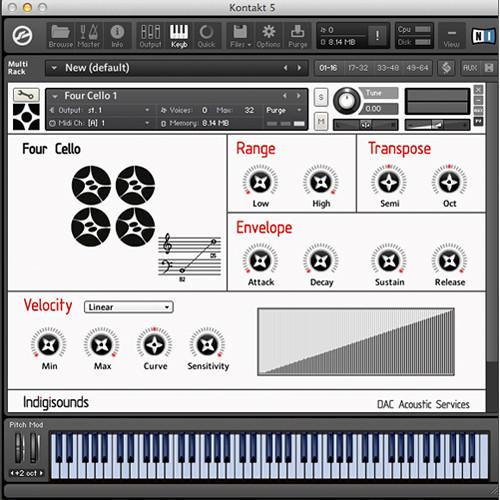This screenshot has height=500, width=500.
Task: Click the Range Low knob
Action: coord(260,182)
